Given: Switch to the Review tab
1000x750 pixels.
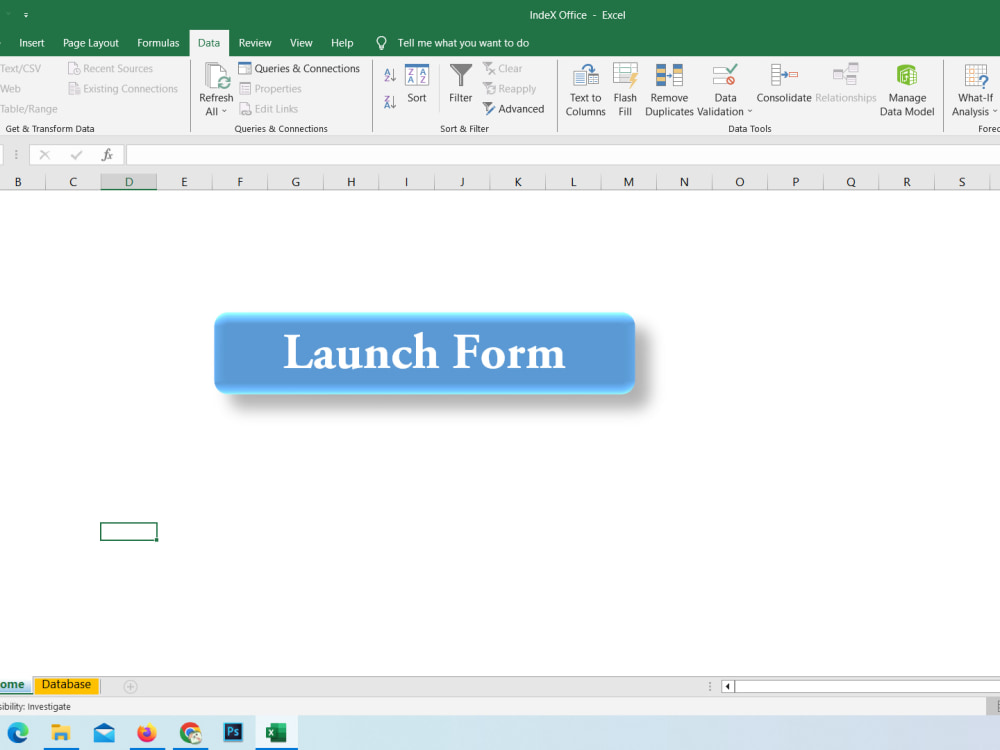Looking at the screenshot, I should click(255, 43).
